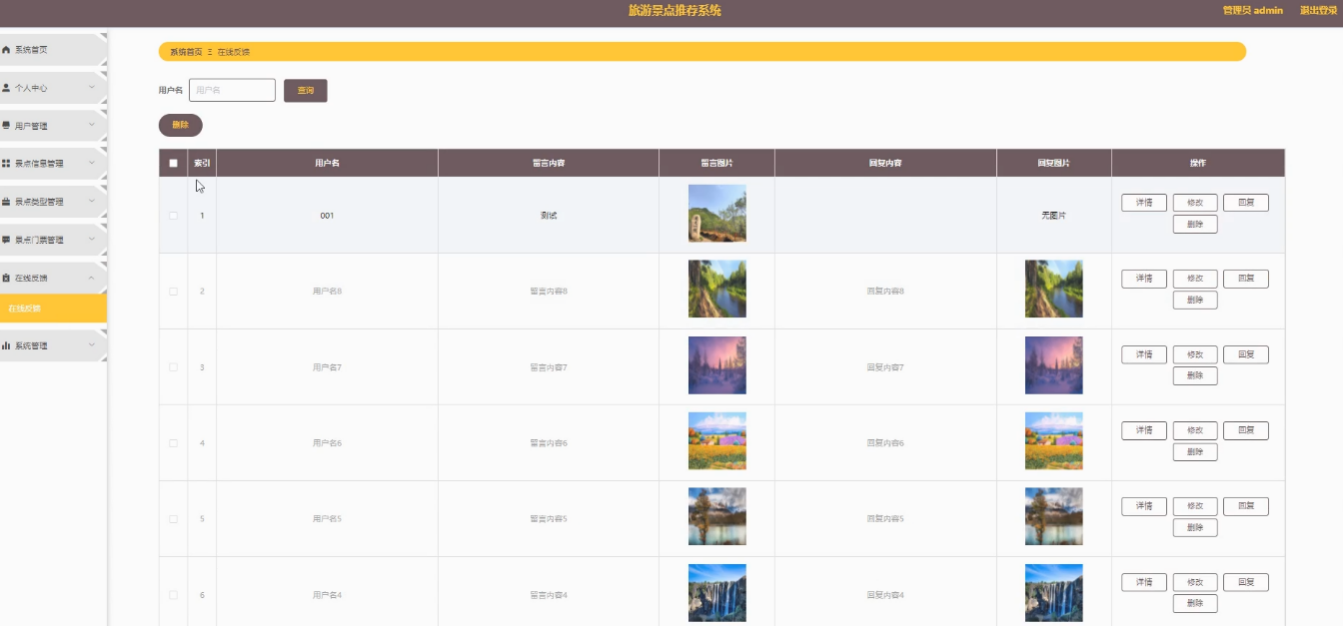Click 回复 button in row 用户名6
The height and width of the screenshot is (626, 1343).
1246,431
